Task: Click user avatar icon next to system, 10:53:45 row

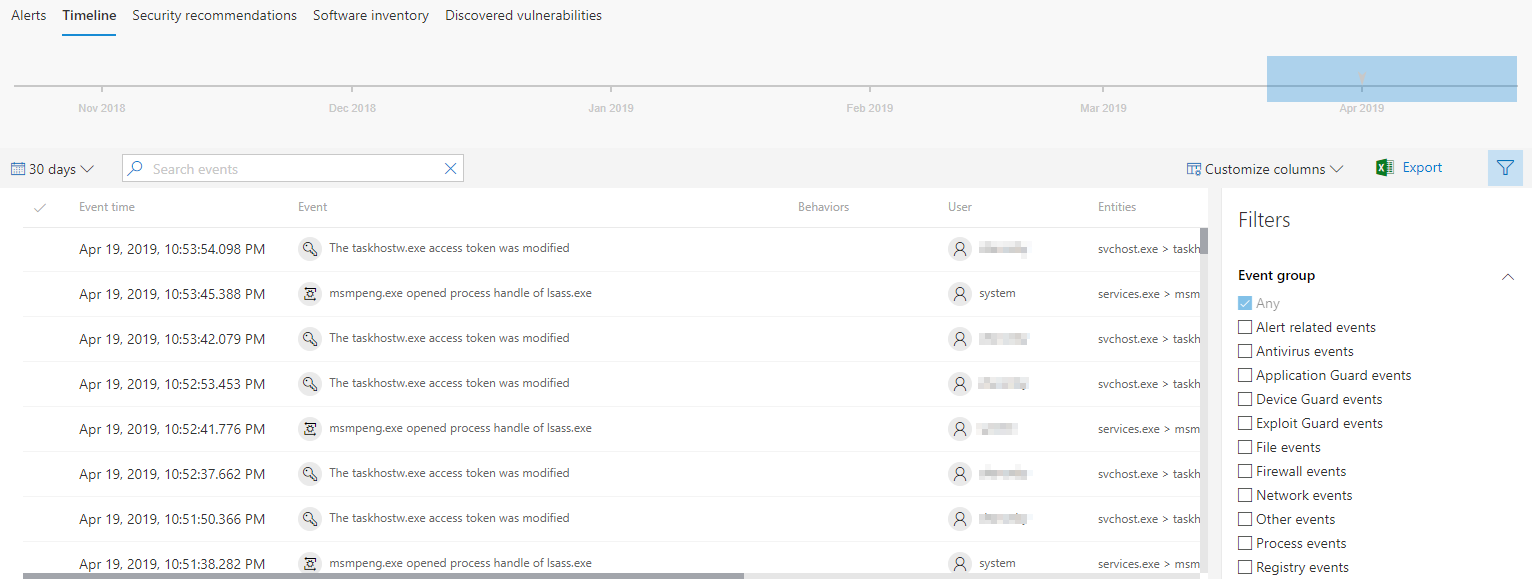Action: tap(960, 294)
